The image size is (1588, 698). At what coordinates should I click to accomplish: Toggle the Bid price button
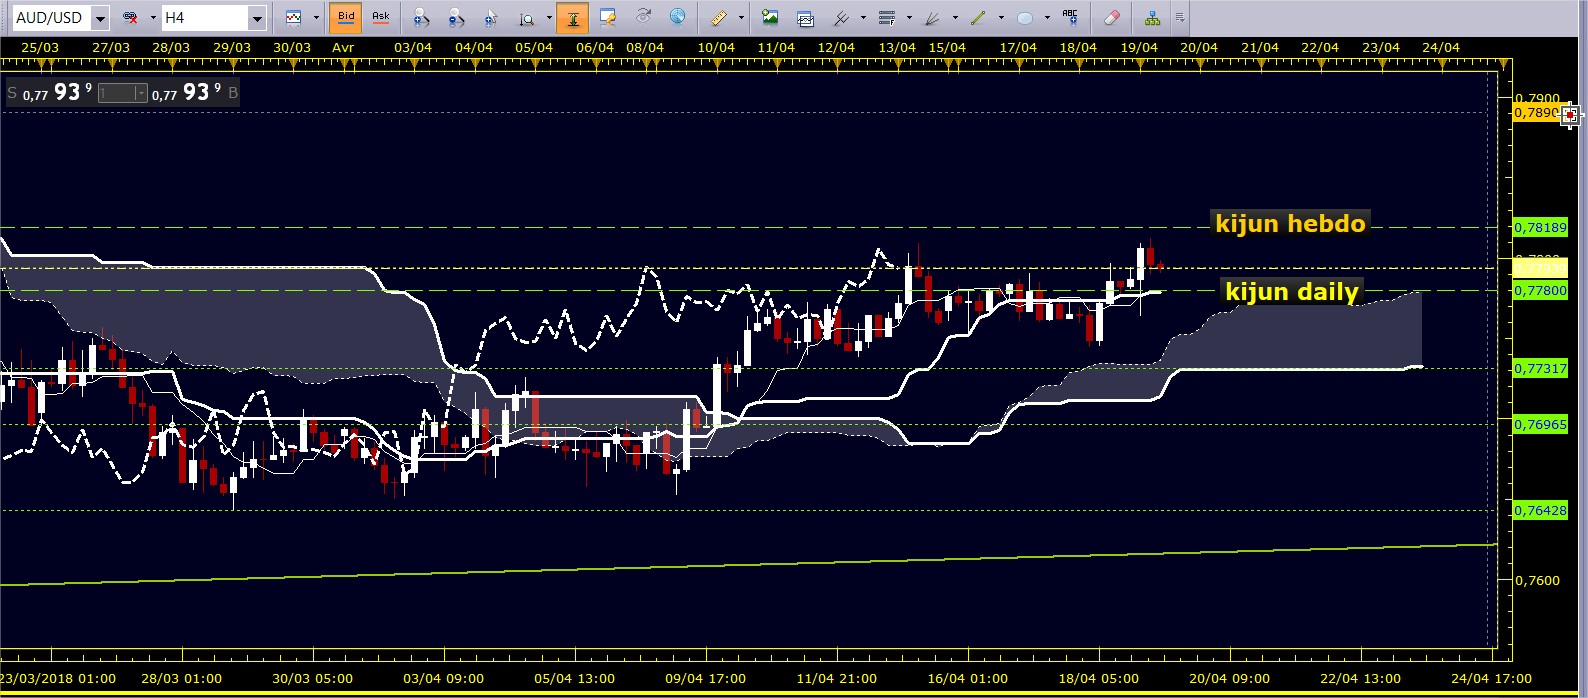click(346, 18)
